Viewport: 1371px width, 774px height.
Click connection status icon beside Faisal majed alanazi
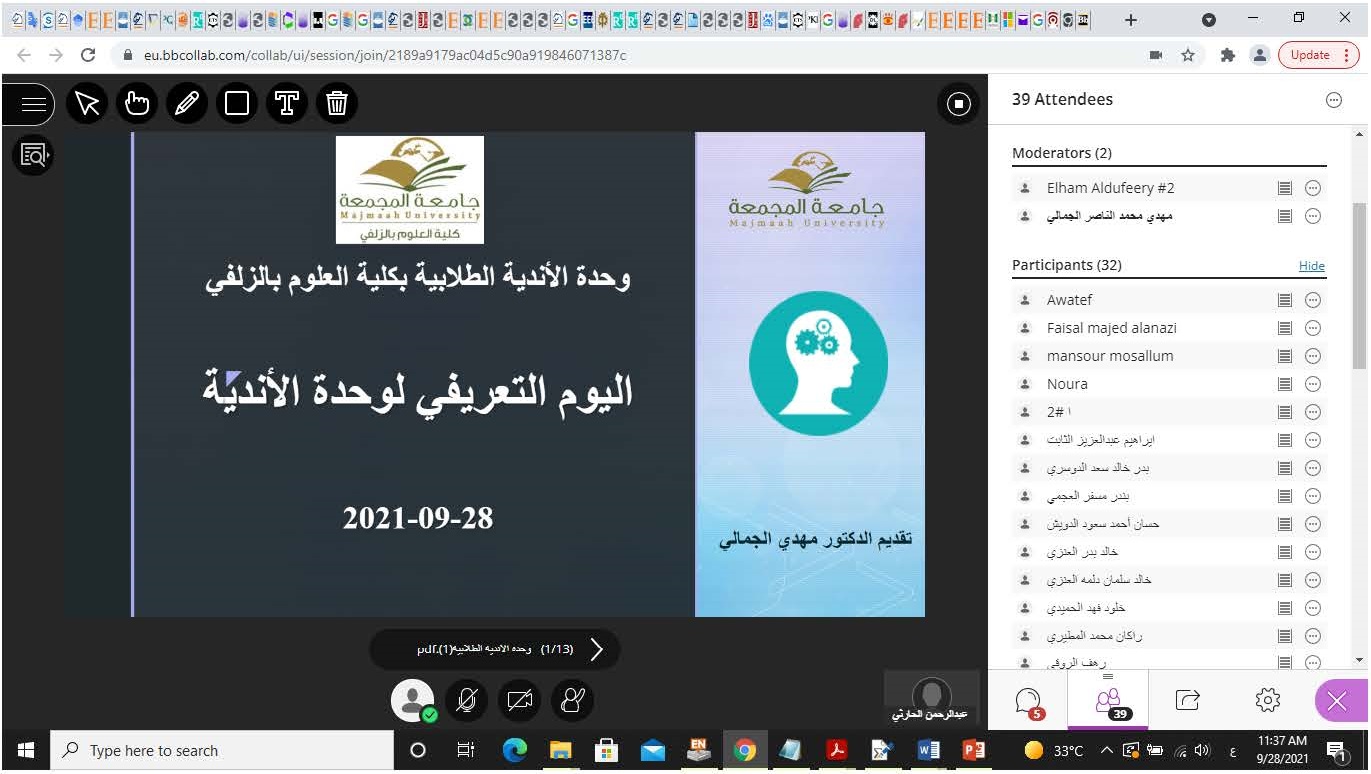pyautogui.click(x=1285, y=328)
